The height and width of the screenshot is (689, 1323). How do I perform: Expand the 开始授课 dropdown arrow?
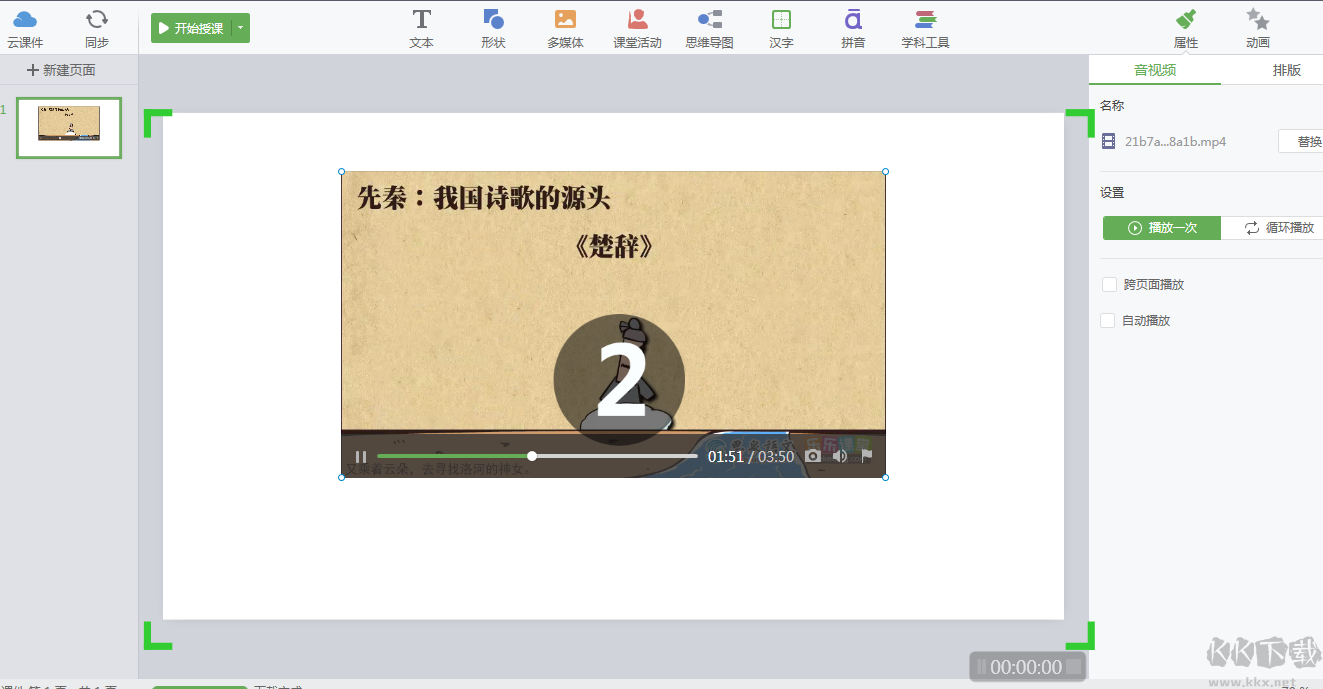click(241, 29)
